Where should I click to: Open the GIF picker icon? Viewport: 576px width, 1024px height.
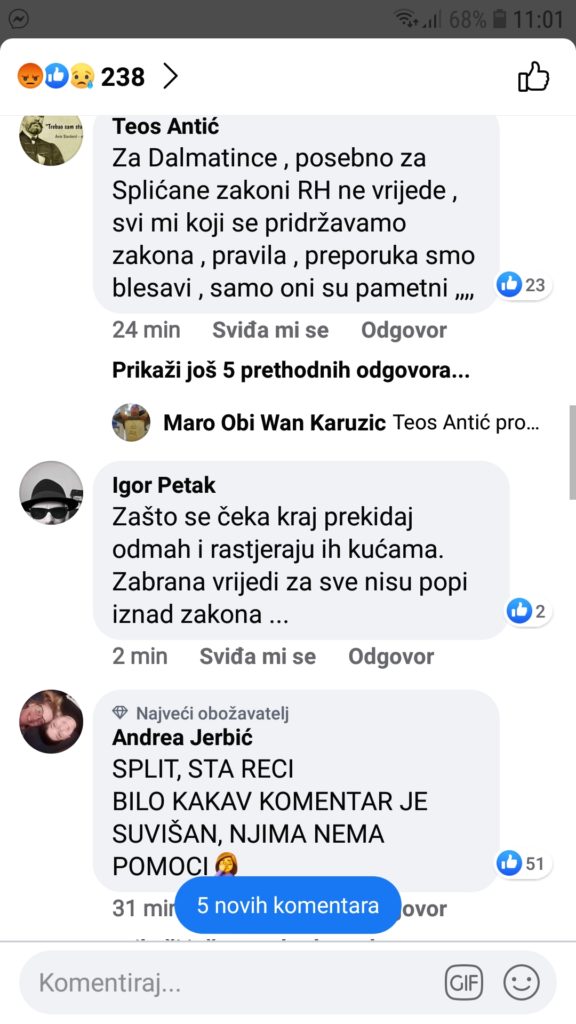(x=464, y=982)
